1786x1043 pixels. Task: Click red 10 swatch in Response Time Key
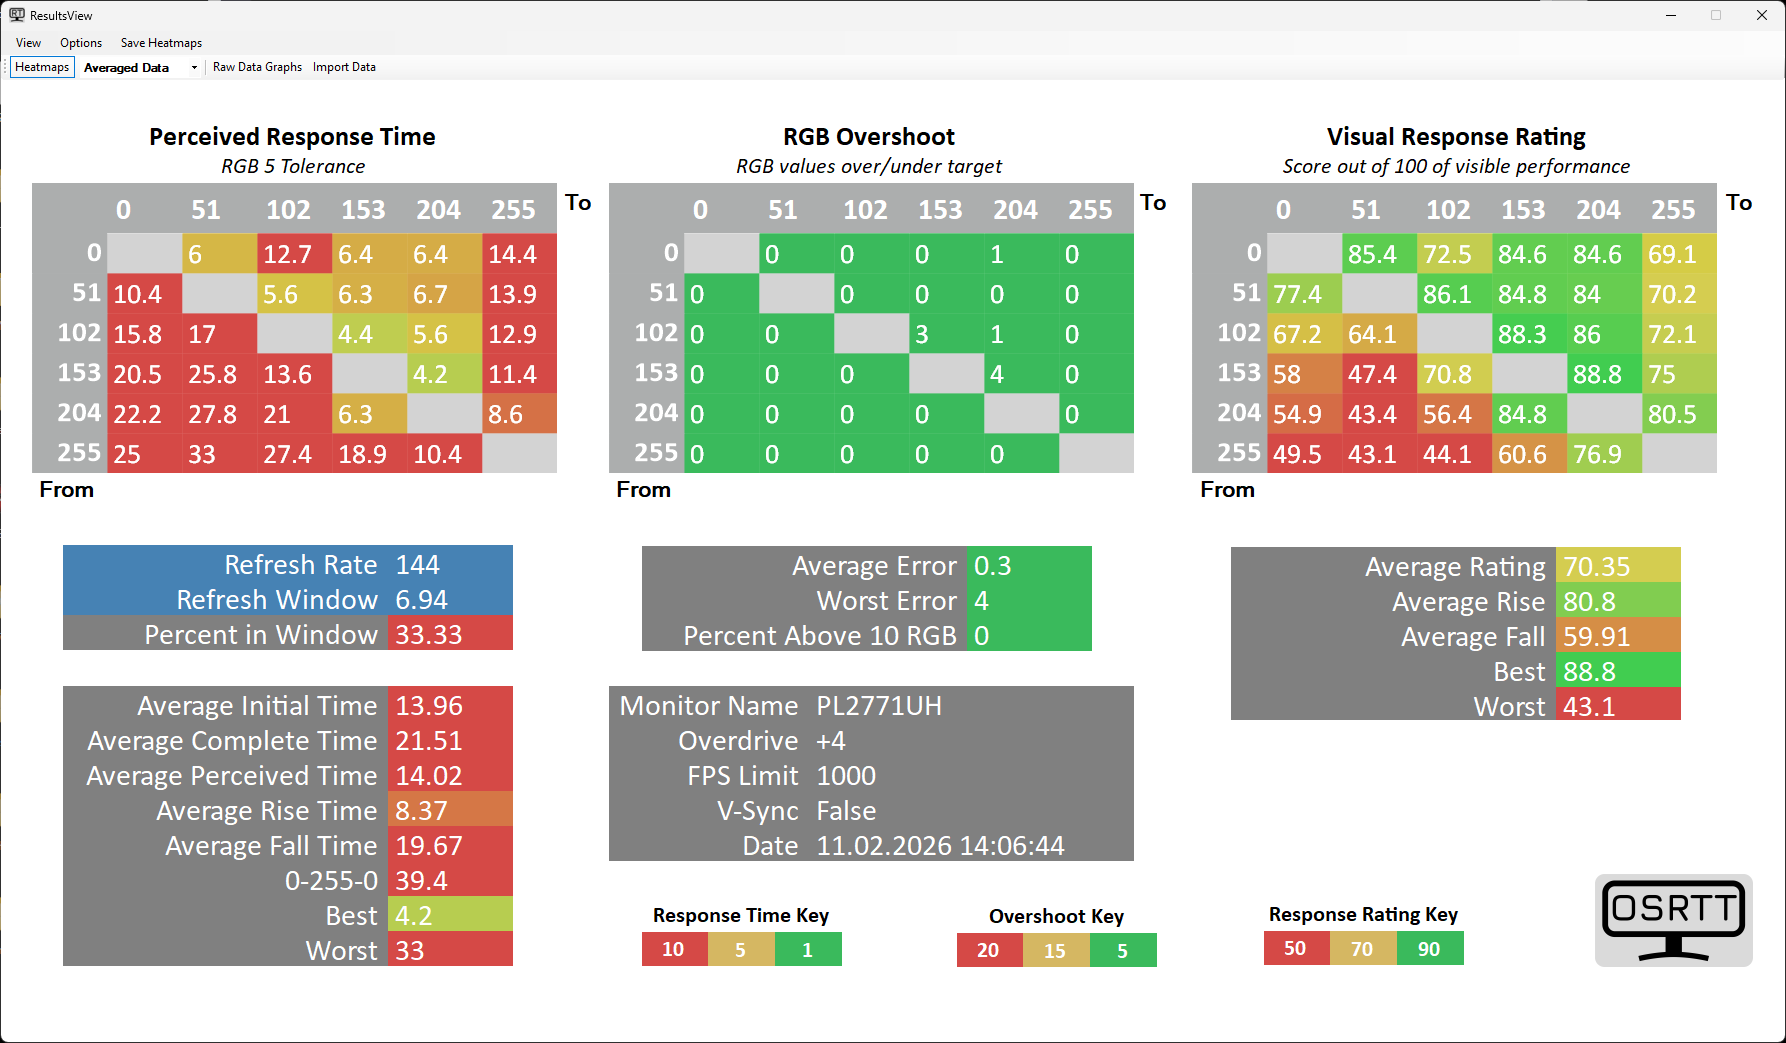pos(674,949)
